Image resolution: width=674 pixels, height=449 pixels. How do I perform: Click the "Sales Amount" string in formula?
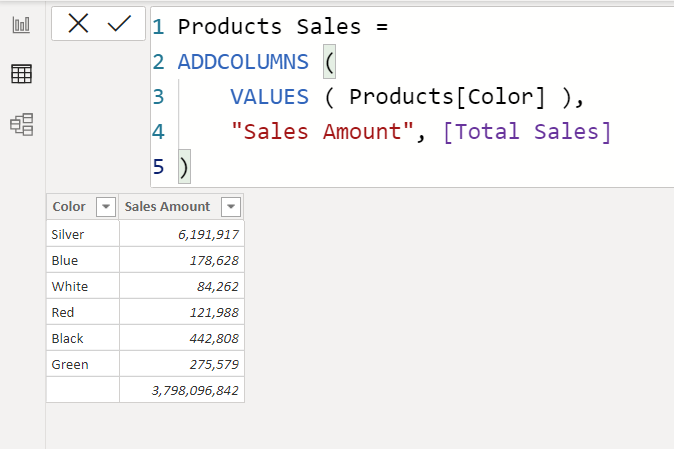322,131
